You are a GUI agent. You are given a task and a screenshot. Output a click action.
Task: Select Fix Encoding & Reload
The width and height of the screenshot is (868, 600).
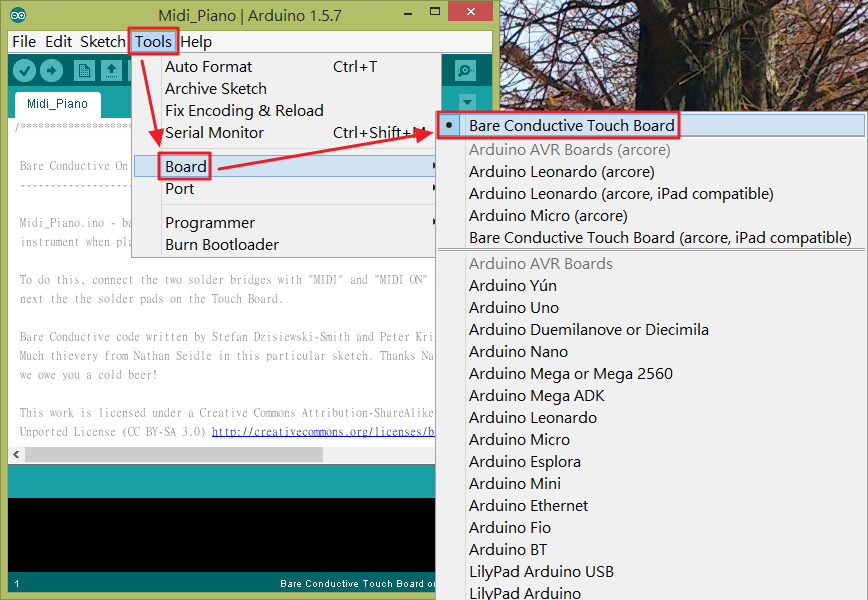pos(286,111)
